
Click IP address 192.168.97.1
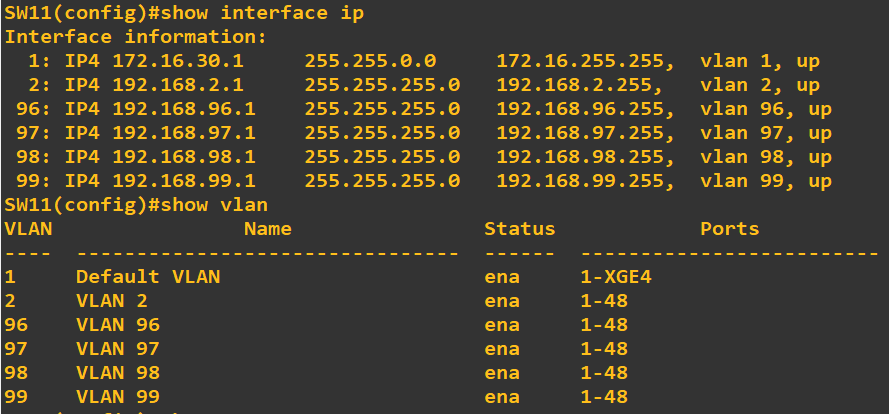coord(184,133)
